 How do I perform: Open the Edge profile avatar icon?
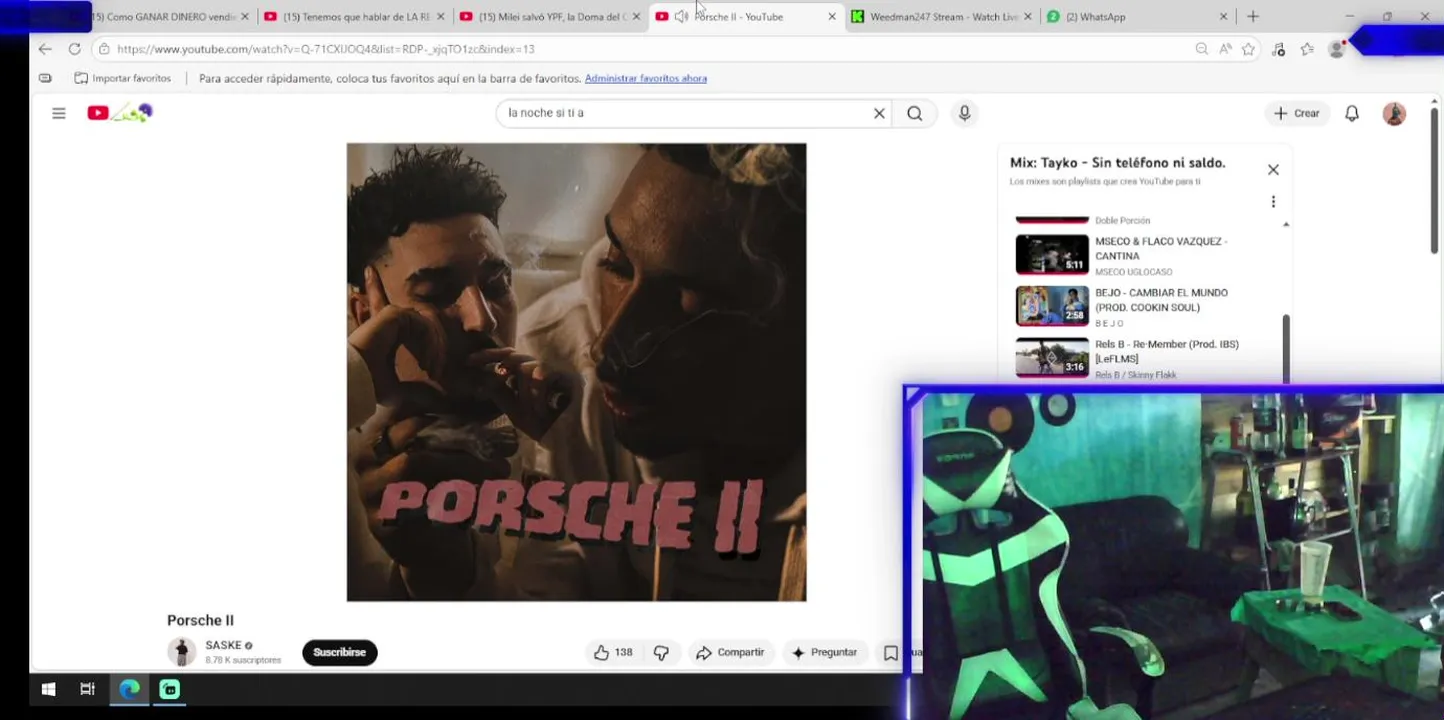pyautogui.click(x=1336, y=49)
